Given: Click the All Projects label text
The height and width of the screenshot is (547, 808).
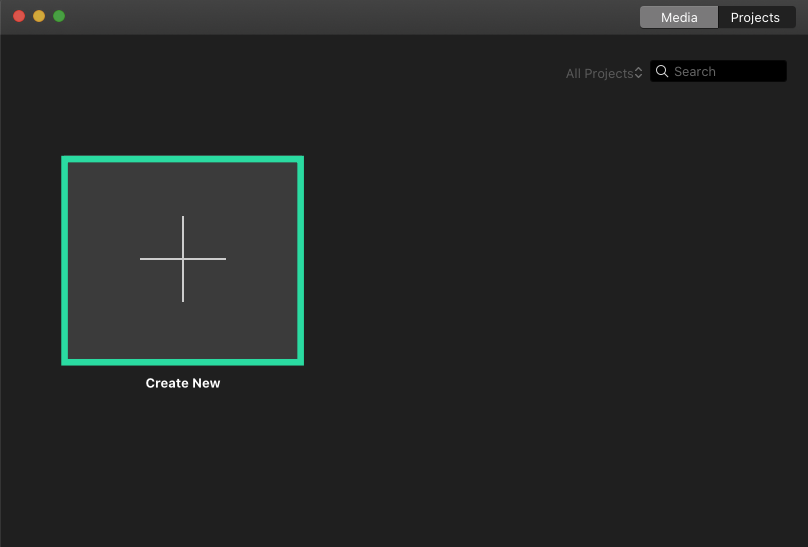Looking at the screenshot, I should tap(599, 73).
